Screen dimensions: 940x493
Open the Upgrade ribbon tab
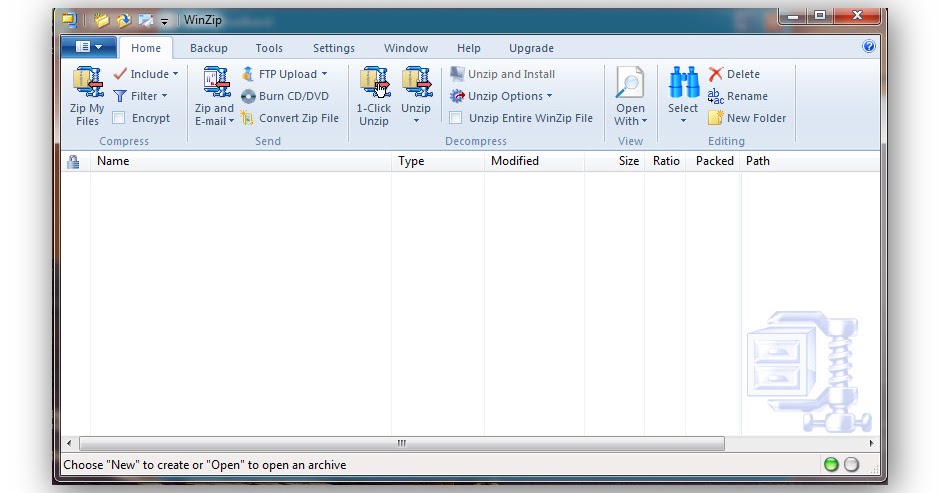(x=531, y=48)
